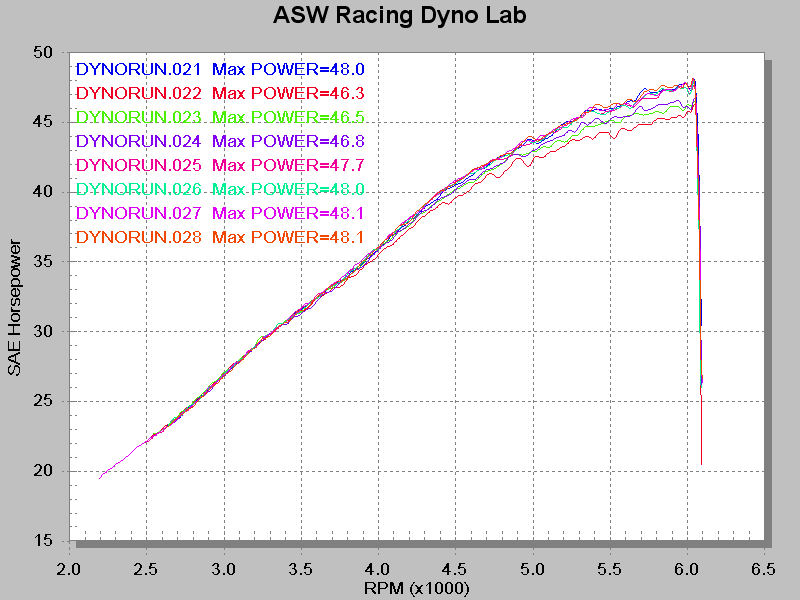Click the 50 tick label on horsepower axis
The image size is (800, 600).
coord(44,52)
